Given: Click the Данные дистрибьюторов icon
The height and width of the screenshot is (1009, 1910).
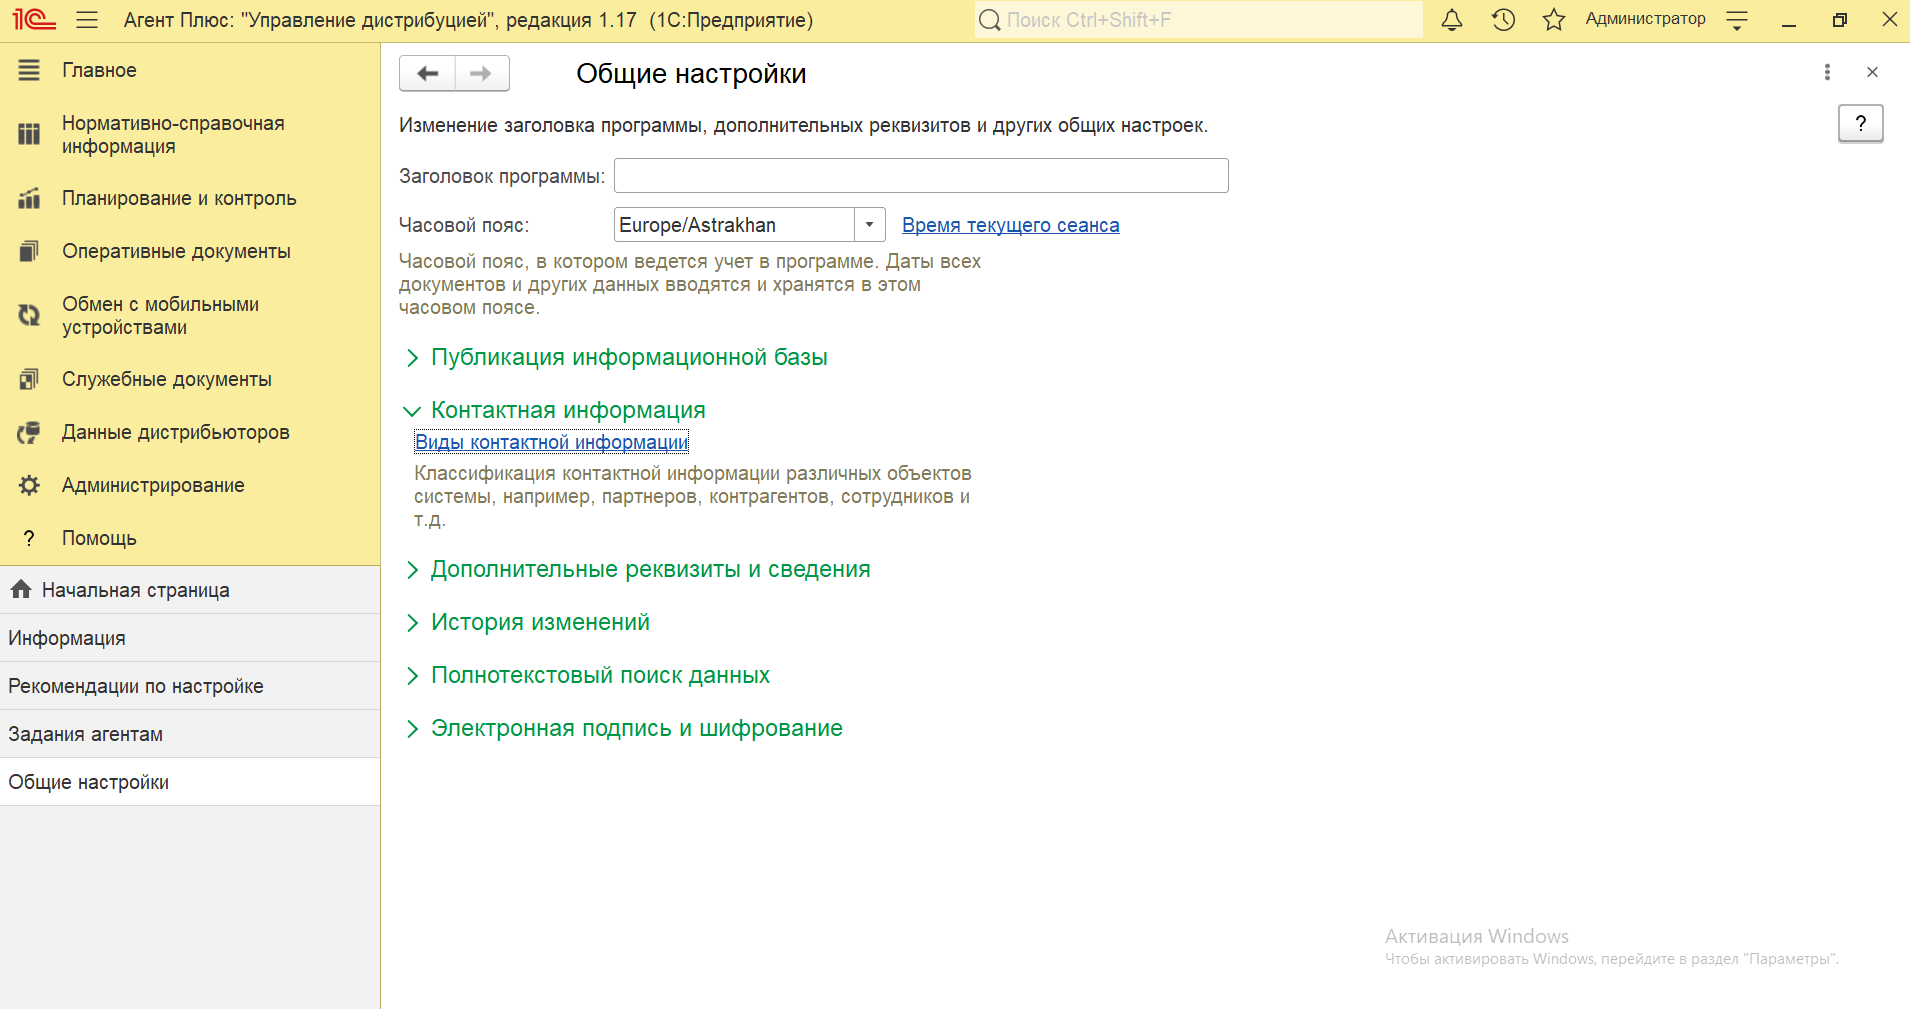Looking at the screenshot, I should coord(29,432).
